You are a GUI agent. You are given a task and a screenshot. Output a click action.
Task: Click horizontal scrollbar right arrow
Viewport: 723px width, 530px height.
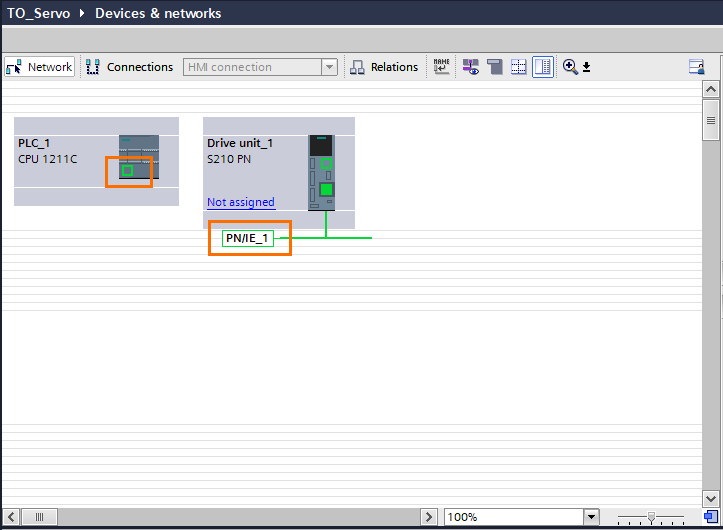(x=429, y=517)
